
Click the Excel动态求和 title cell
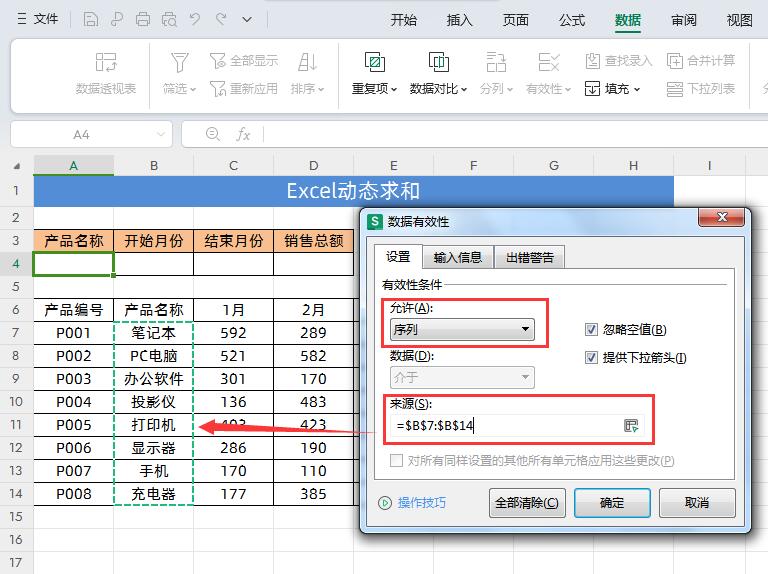tap(354, 191)
